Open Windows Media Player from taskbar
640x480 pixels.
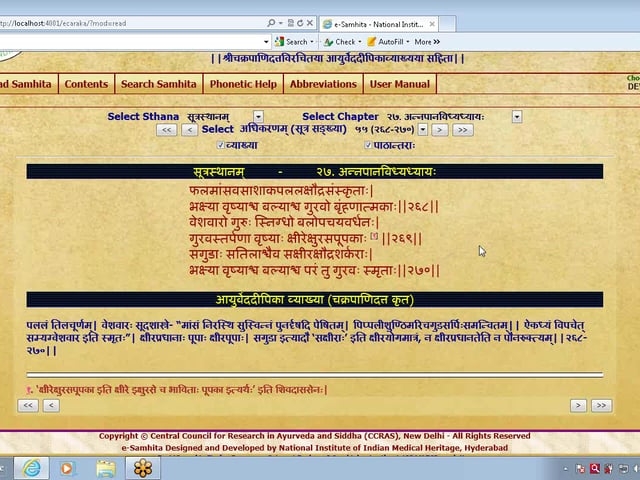[x=68, y=467]
